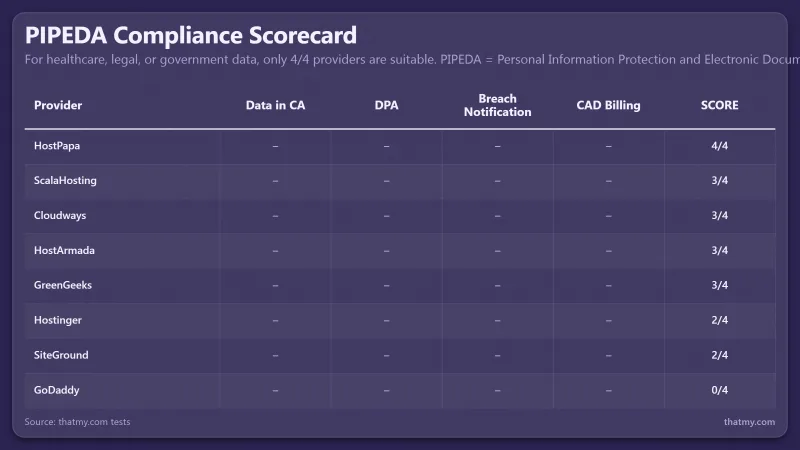Select HostArmada's Breach Notification cell
The width and height of the screenshot is (800, 450).
[x=497, y=251]
